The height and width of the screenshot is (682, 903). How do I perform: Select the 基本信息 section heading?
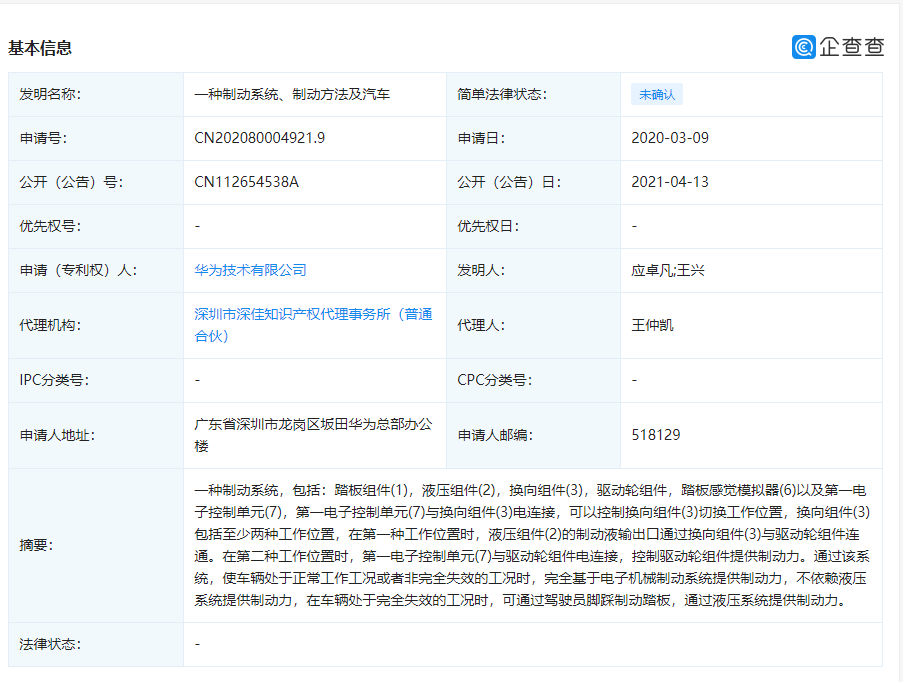coord(40,48)
